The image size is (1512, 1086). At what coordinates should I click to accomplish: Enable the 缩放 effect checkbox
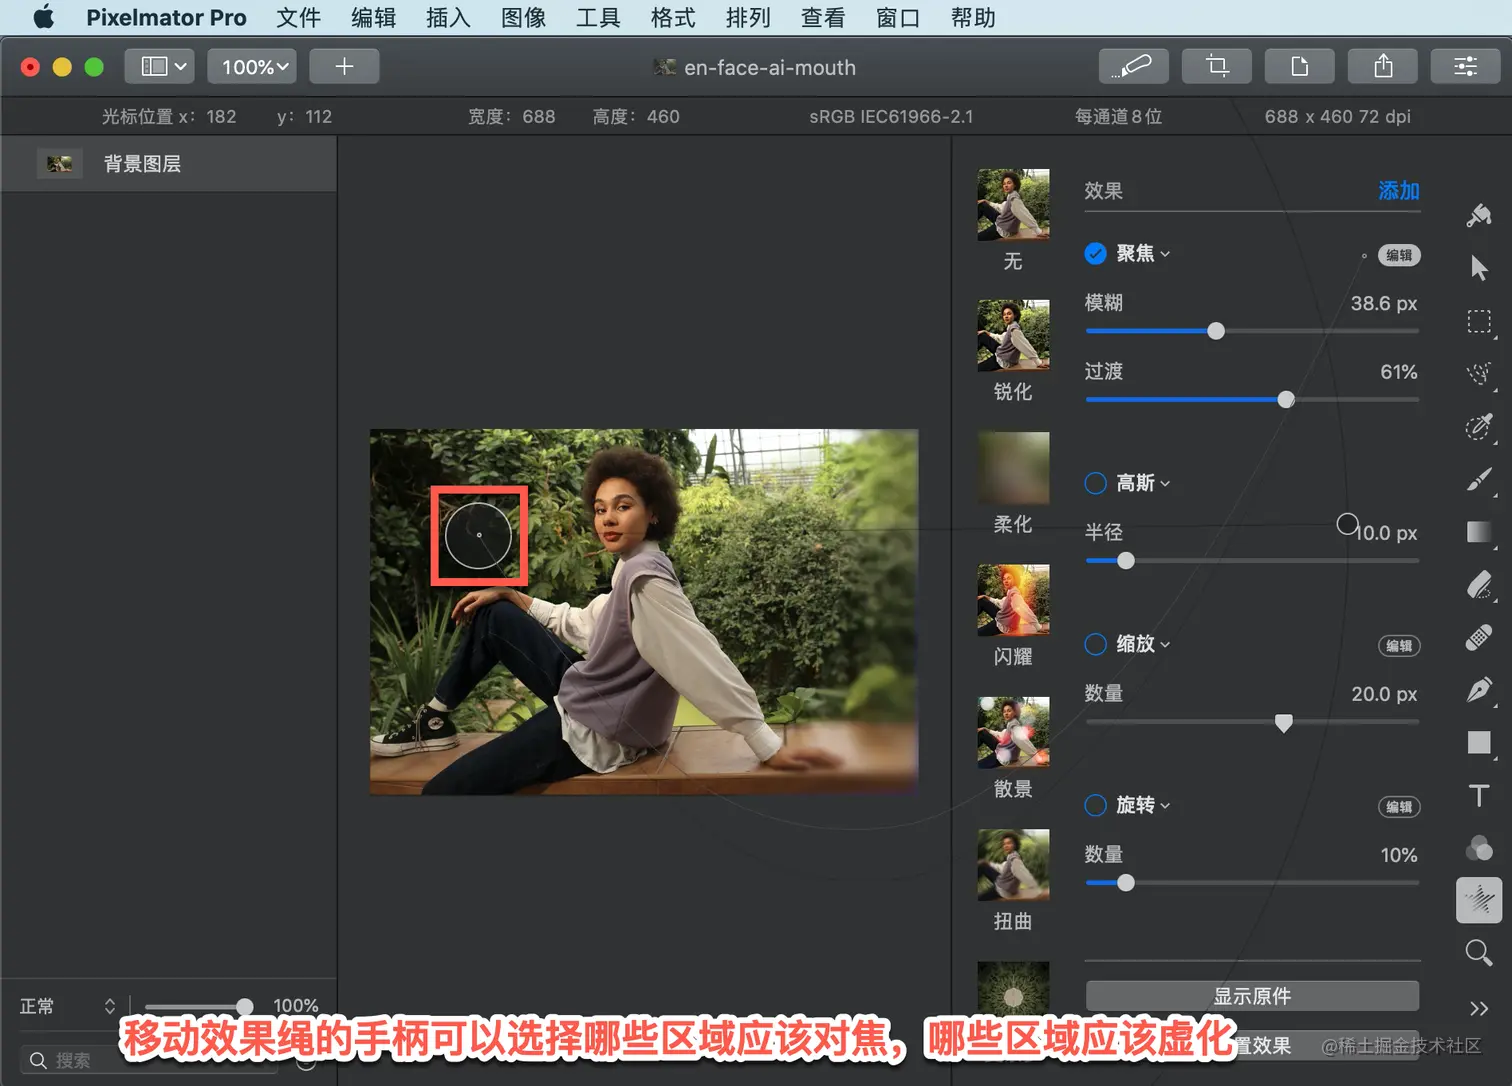[1095, 644]
